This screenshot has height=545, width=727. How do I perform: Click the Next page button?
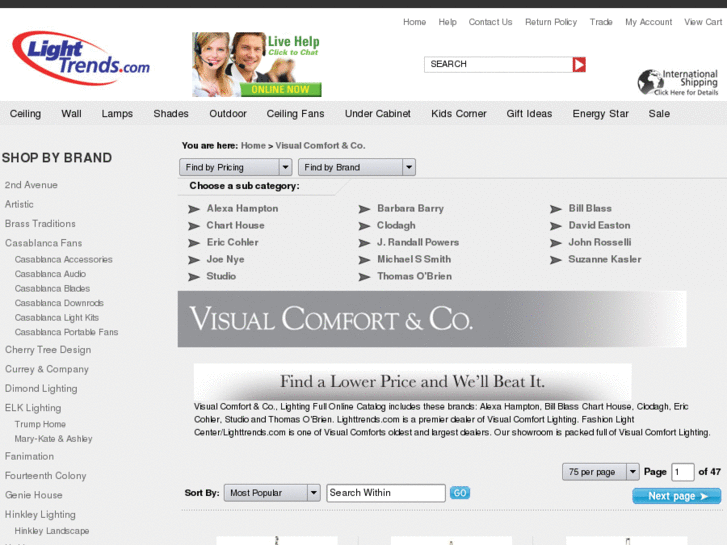pos(676,496)
